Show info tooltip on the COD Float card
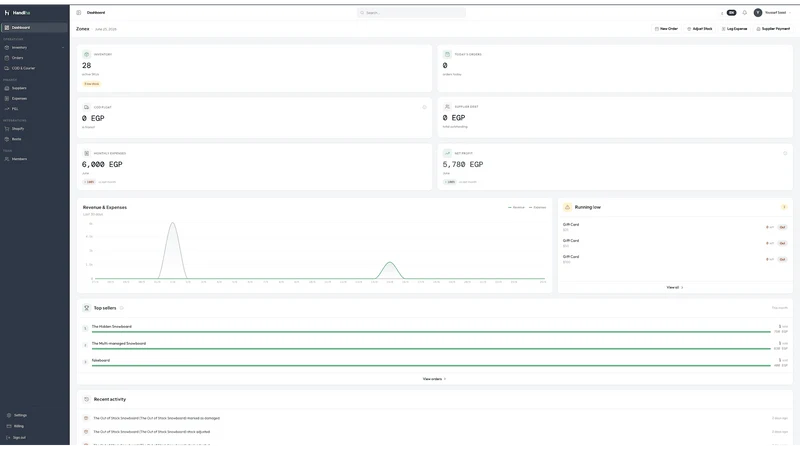The image size is (800, 450). coord(424,107)
